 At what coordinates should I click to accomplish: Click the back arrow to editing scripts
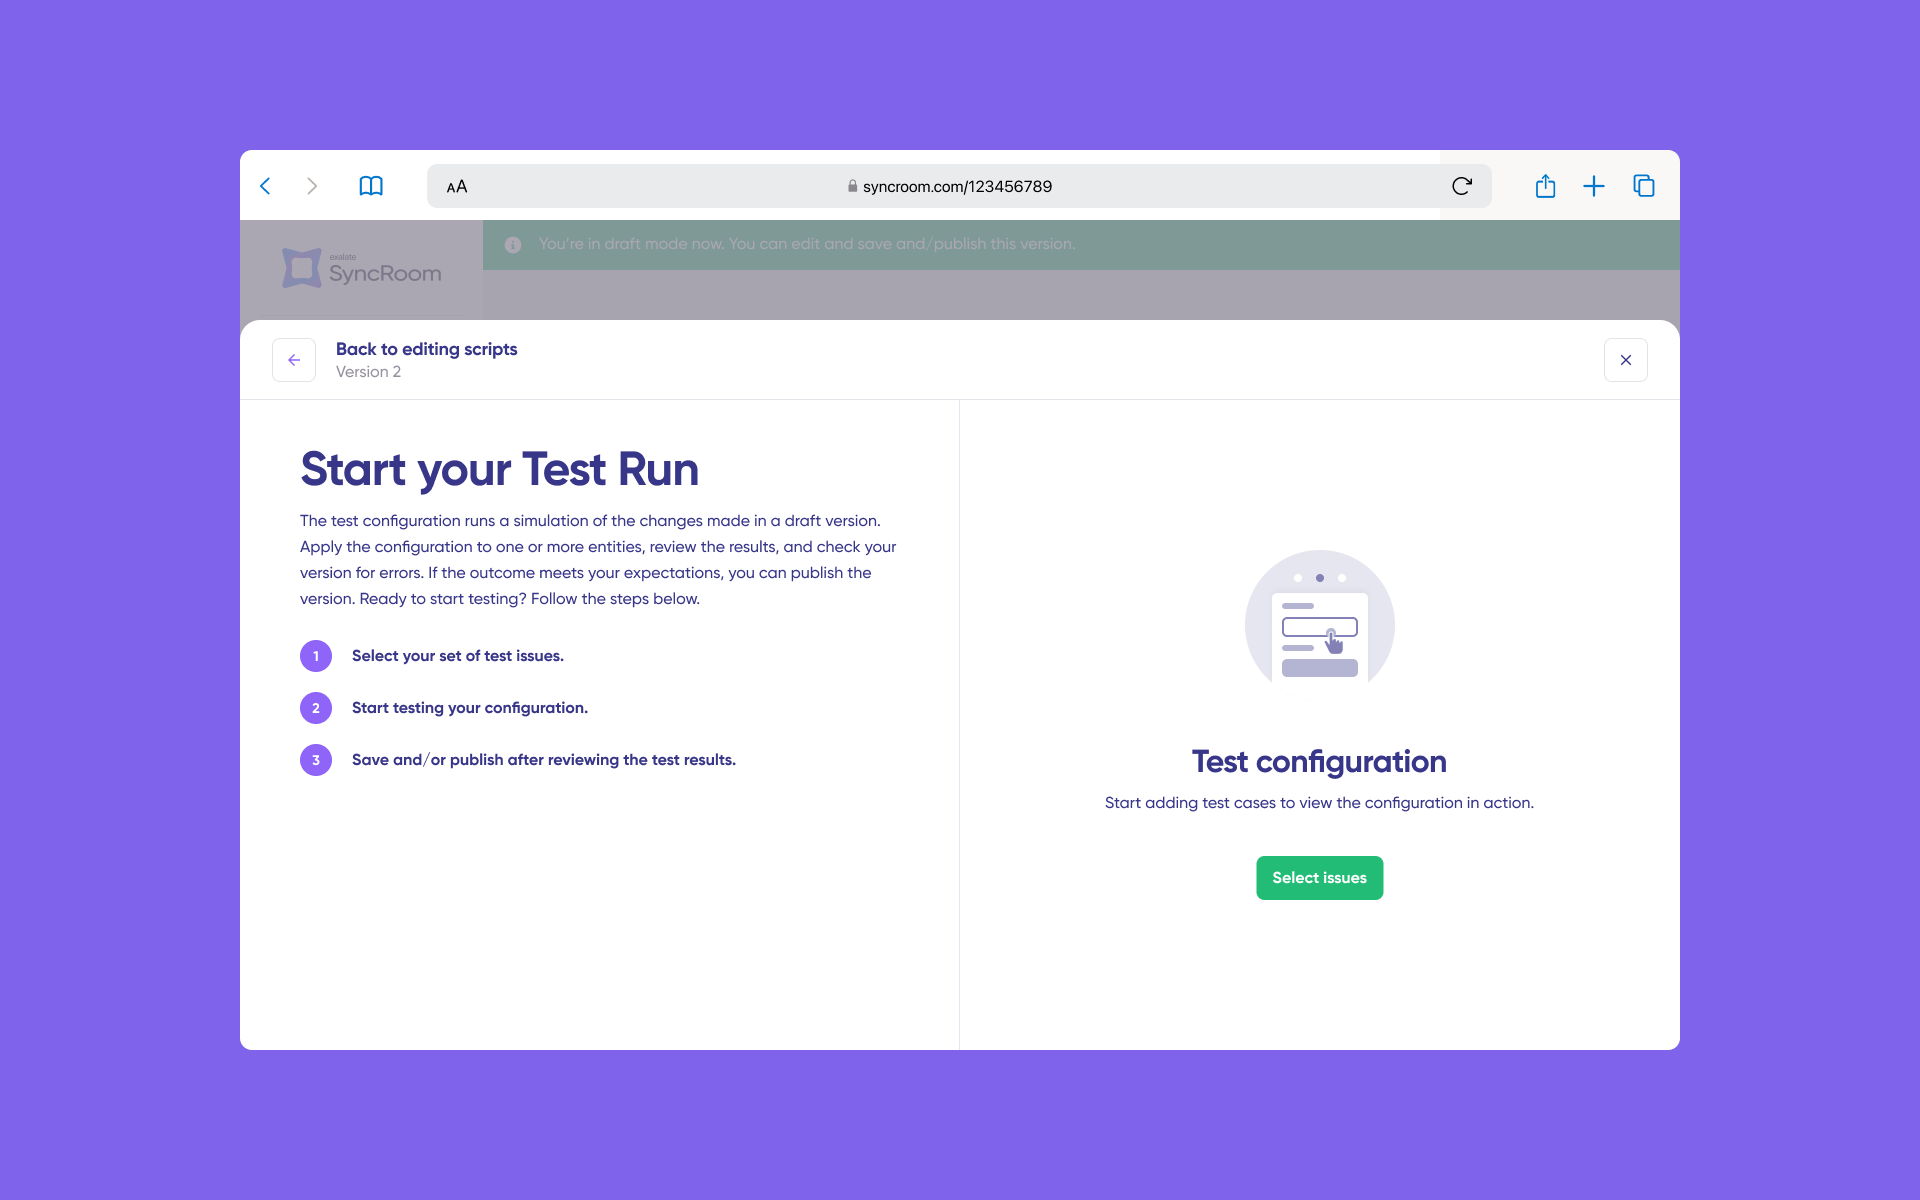coord(294,360)
